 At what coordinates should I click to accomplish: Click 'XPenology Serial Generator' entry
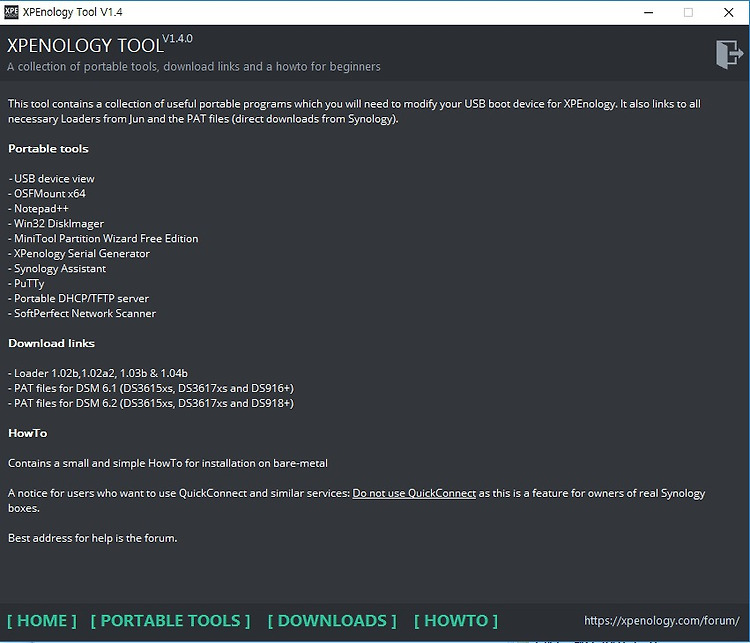(x=79, y=253)
